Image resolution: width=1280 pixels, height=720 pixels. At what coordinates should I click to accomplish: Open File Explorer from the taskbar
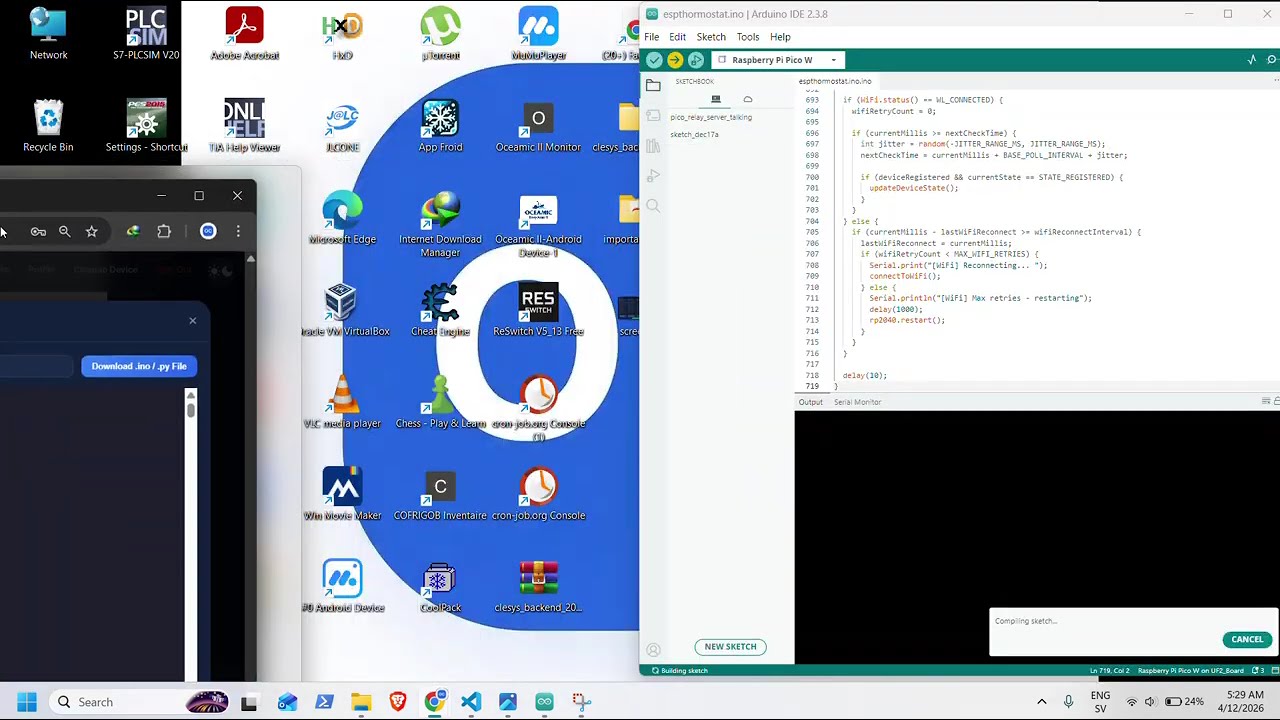click(x=361, y=702)
